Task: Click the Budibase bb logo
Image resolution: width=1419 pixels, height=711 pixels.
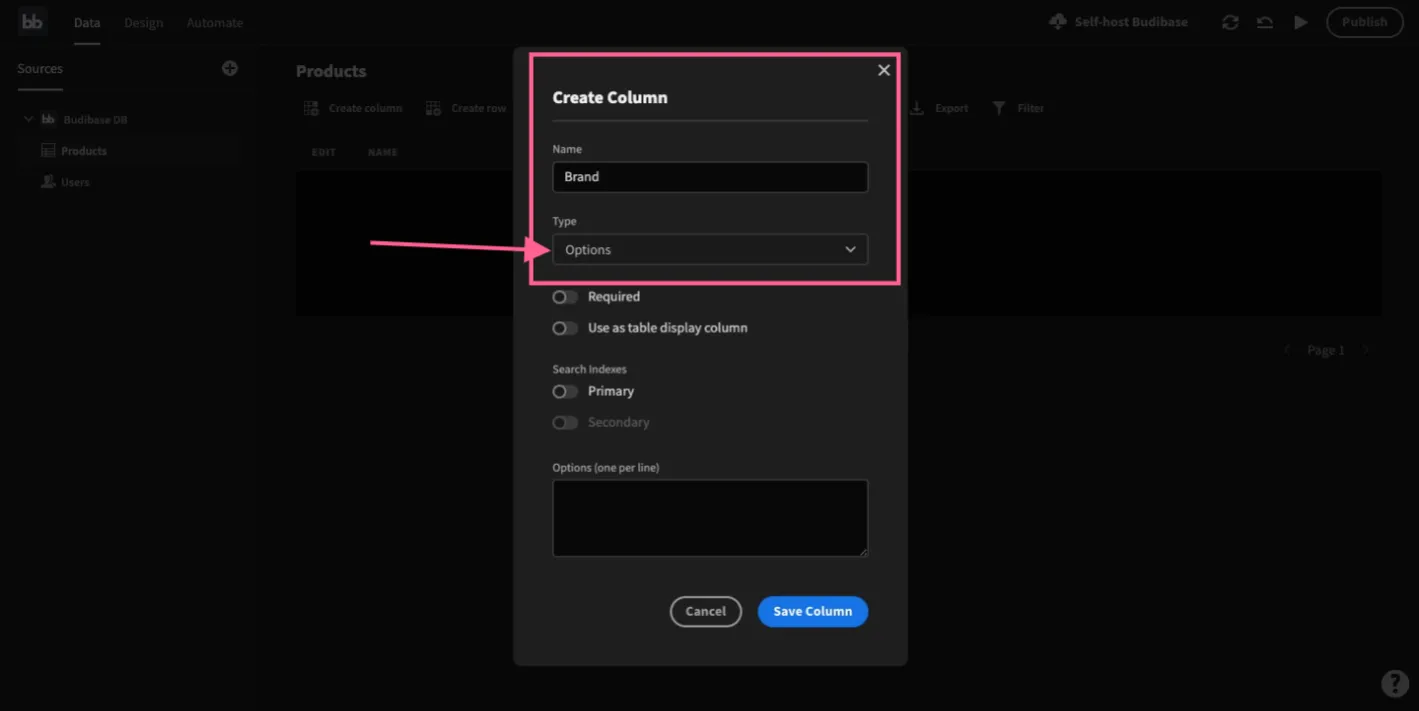Action: coord(32,21)
